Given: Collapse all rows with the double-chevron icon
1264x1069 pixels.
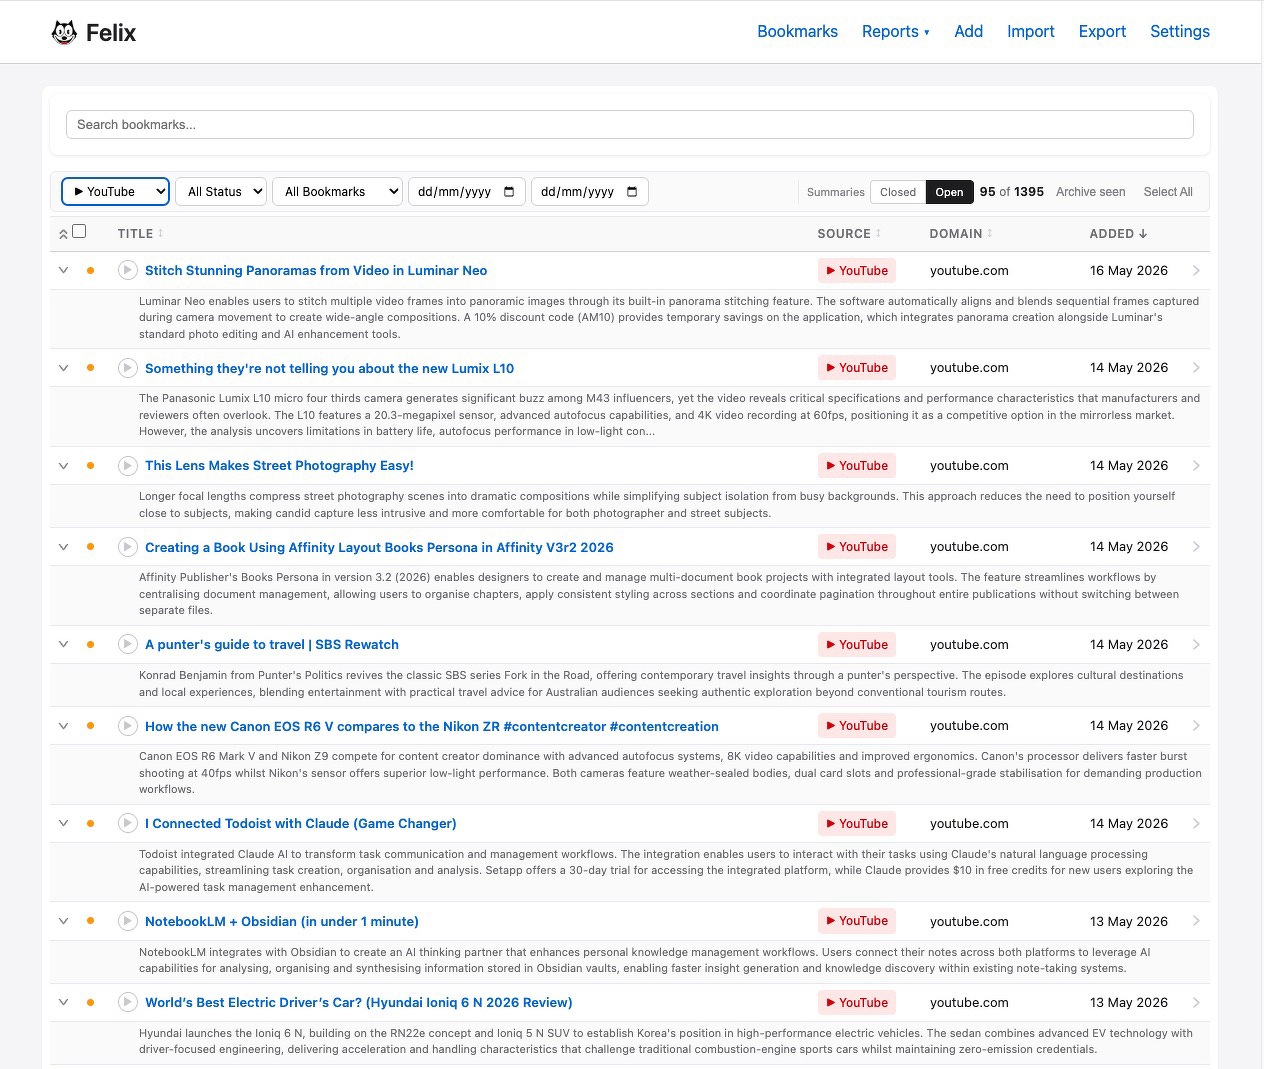Looking at the screenshot, I should pos(63,234).
